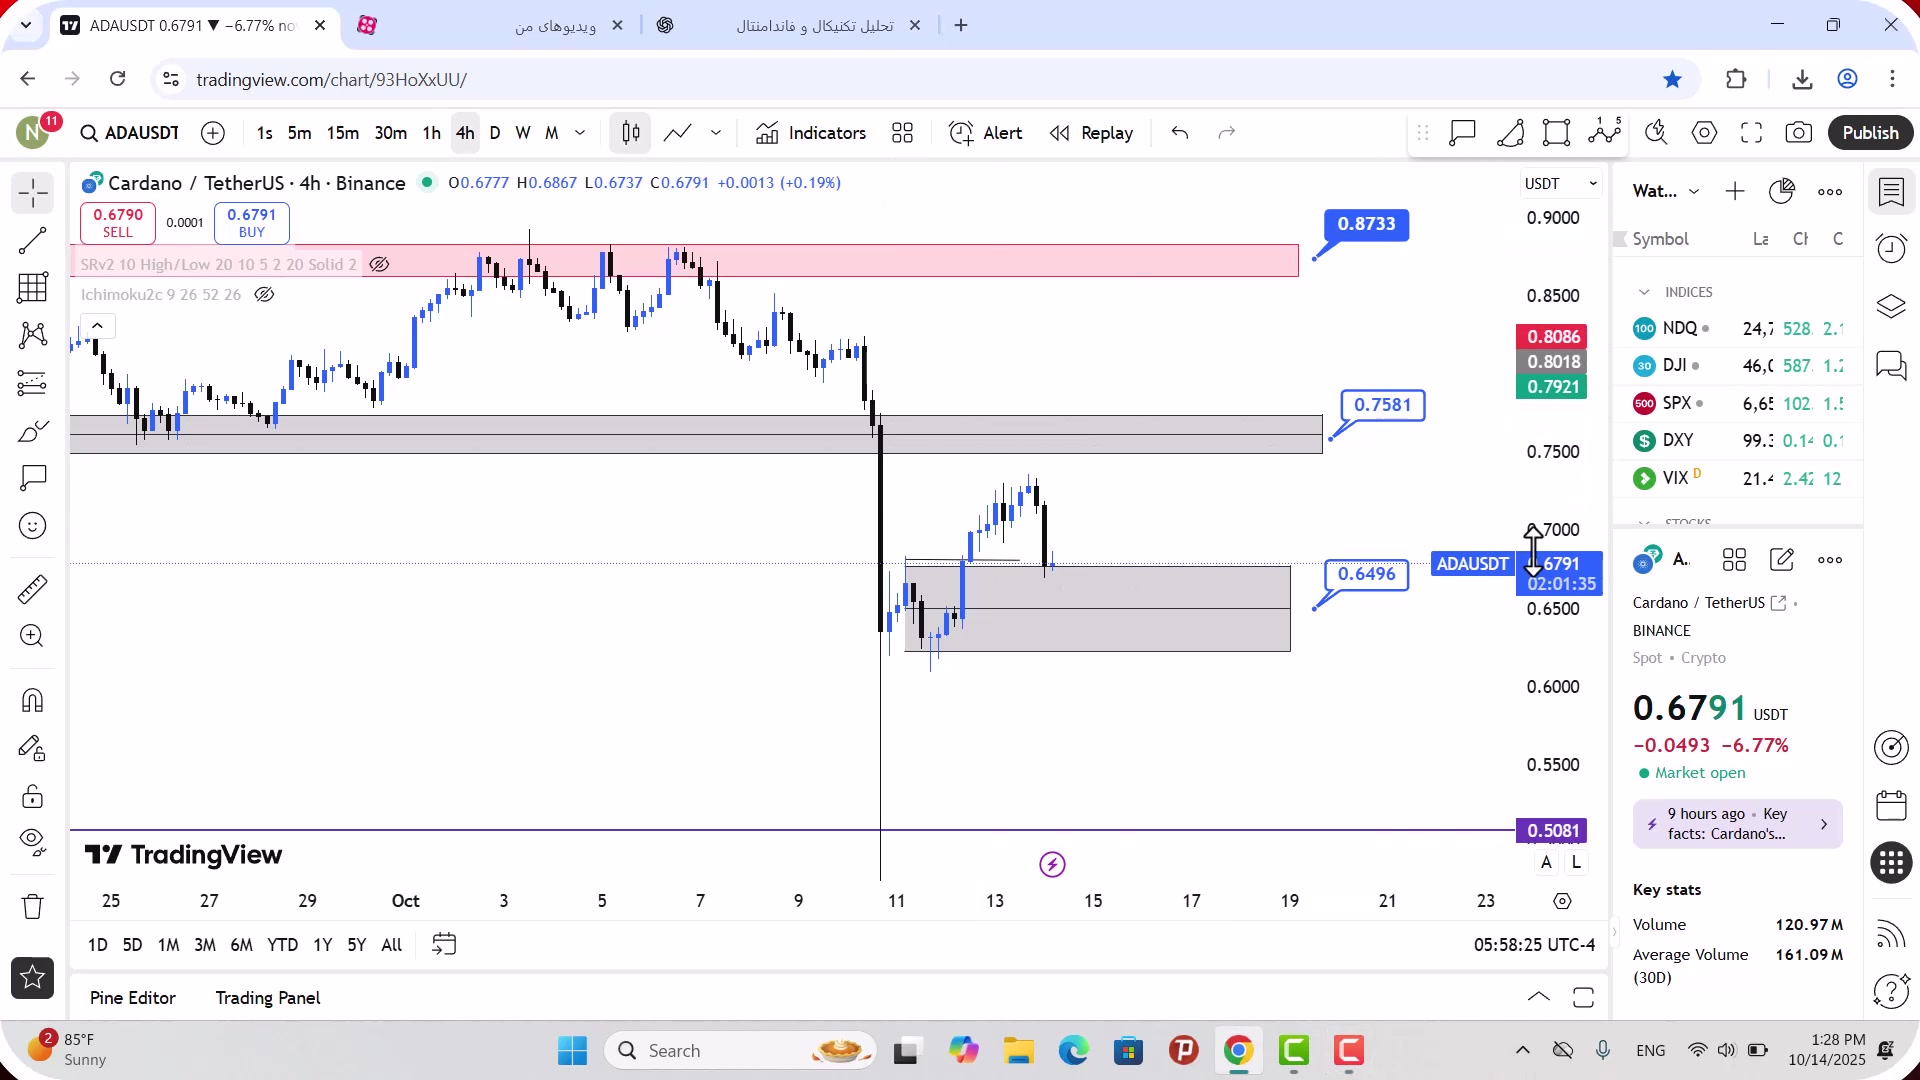This screenshot has width=1920, height=1080.
Task: Select the YTD date range
Action: pyautogui.click(x=282, y=945)
